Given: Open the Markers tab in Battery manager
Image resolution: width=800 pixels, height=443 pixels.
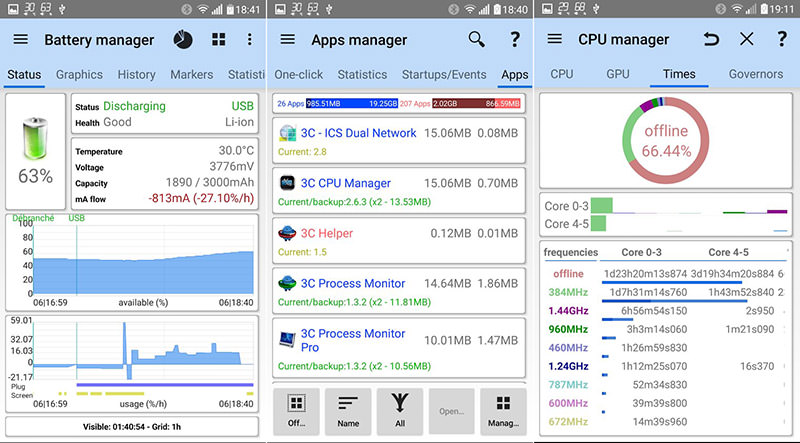Looking at the screenshot, I should point(191,75).
